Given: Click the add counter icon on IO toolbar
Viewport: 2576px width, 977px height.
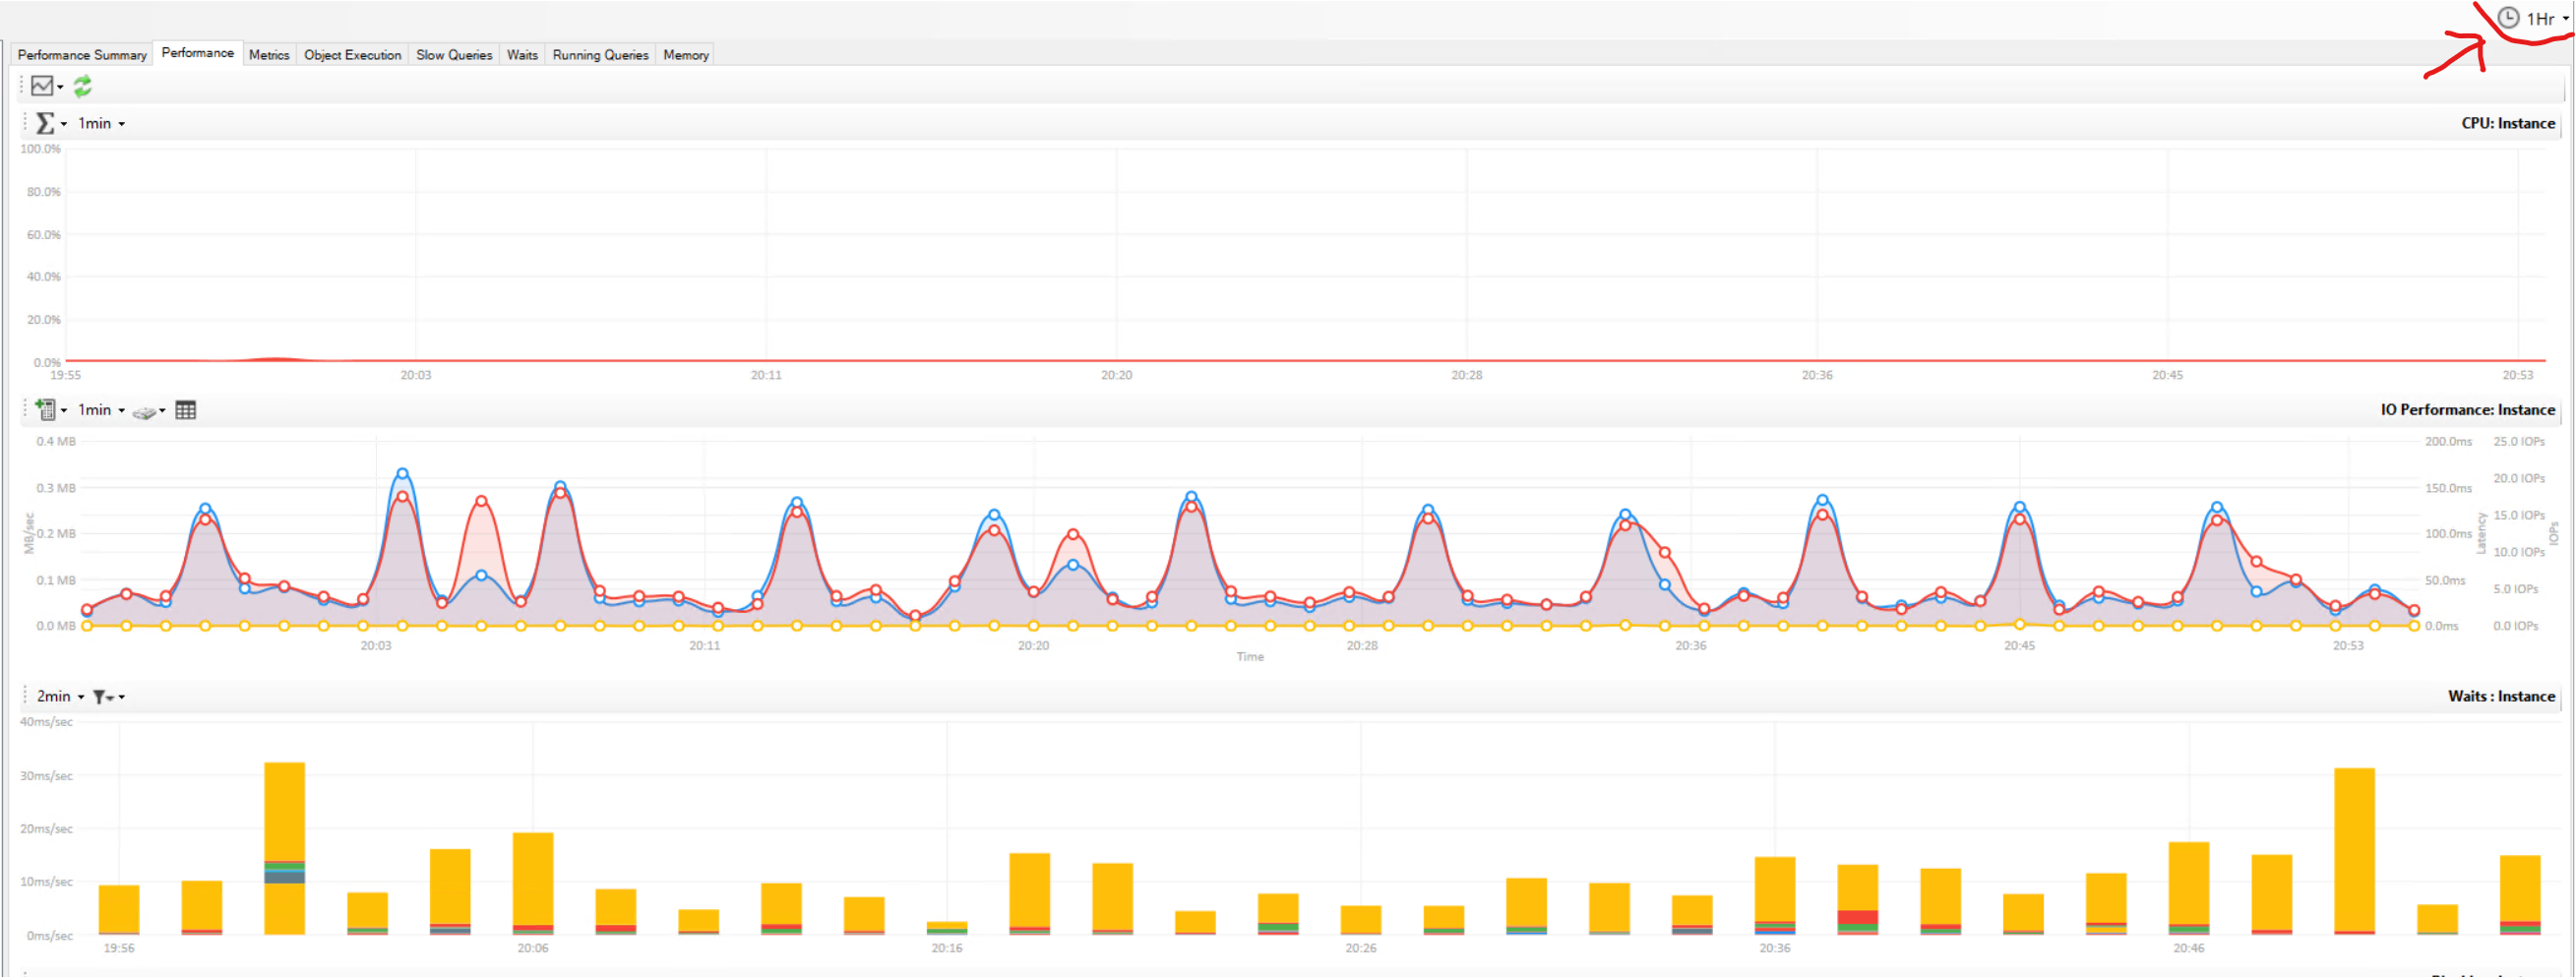Looking at the screenshot, I should [x=45, y=410].
